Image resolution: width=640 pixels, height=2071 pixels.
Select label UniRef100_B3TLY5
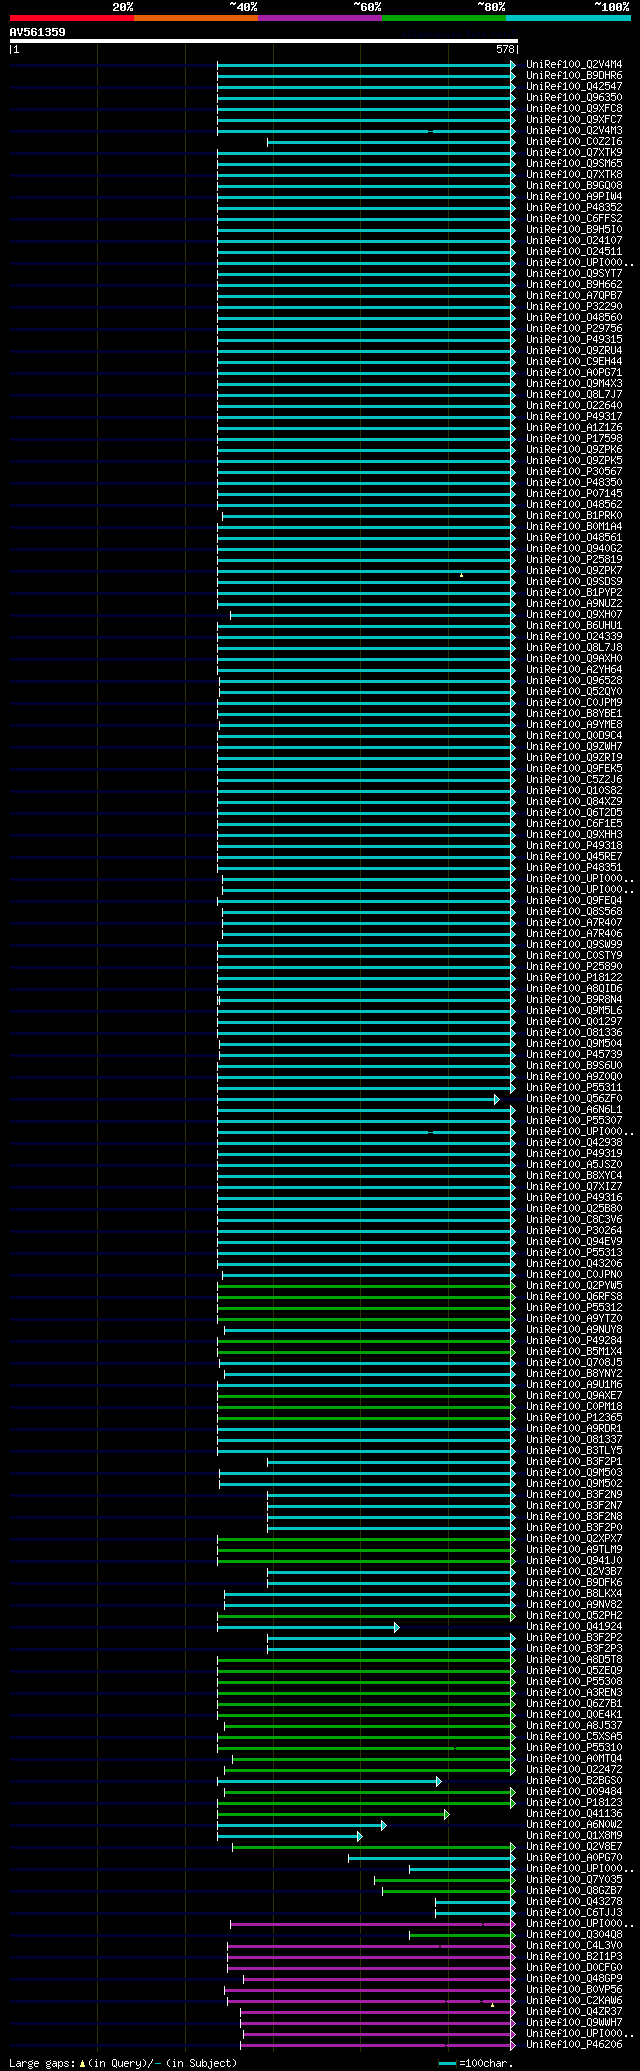pyautogui.click(x=574, y=1451)
